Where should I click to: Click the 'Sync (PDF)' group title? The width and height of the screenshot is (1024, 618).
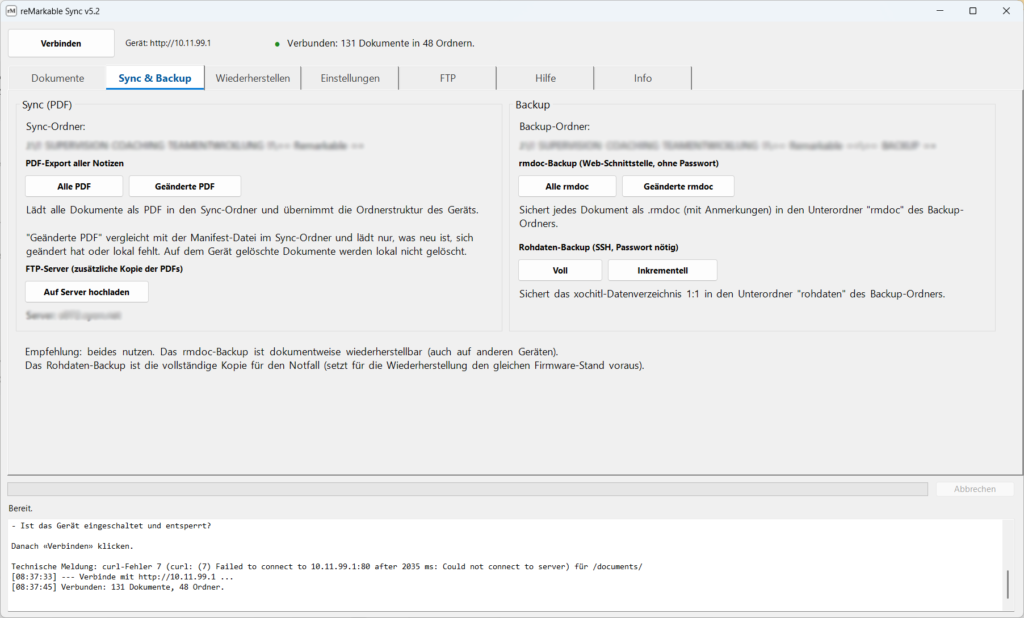47,105
